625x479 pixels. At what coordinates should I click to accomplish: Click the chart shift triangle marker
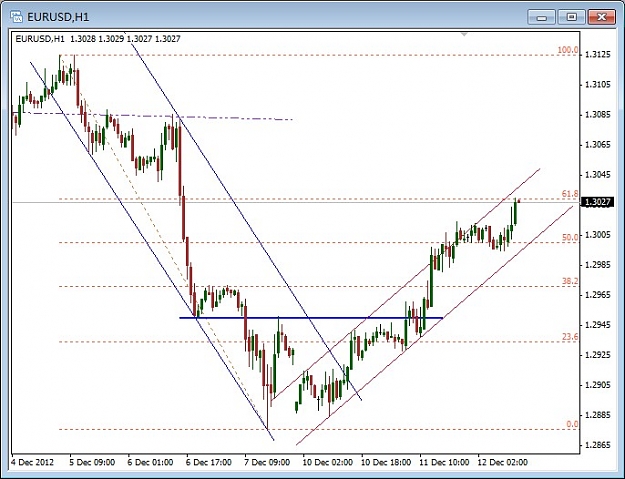pyautogui.click(x=464, y=35)
